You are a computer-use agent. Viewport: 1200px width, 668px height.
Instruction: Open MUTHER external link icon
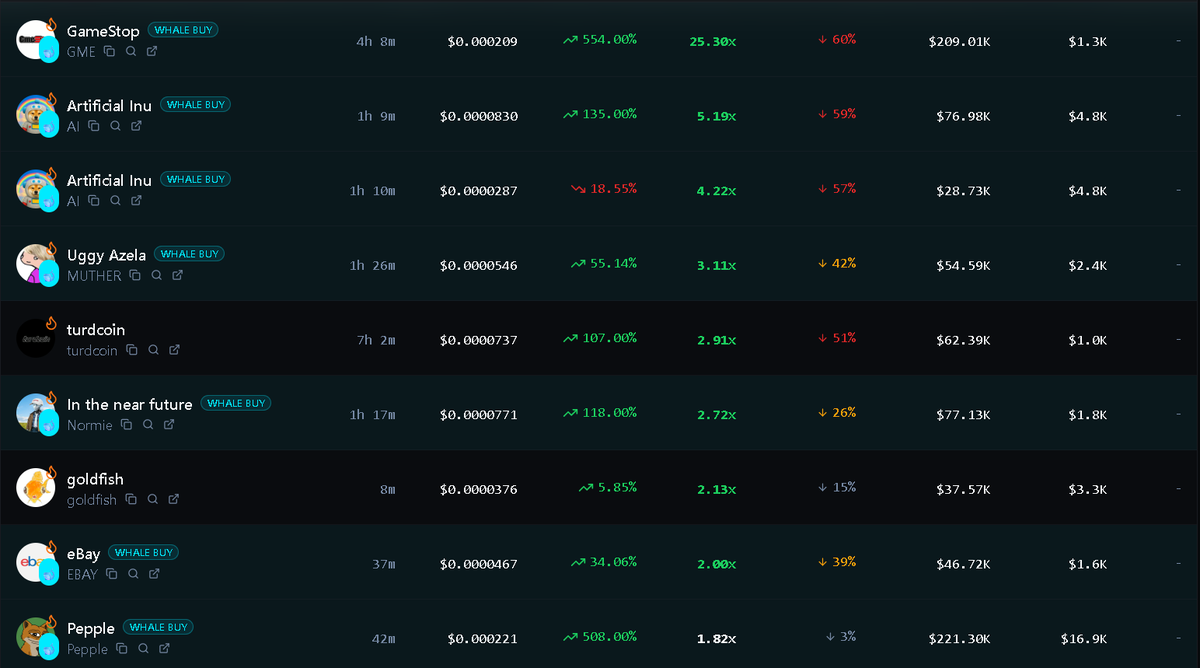pos(178,275)
